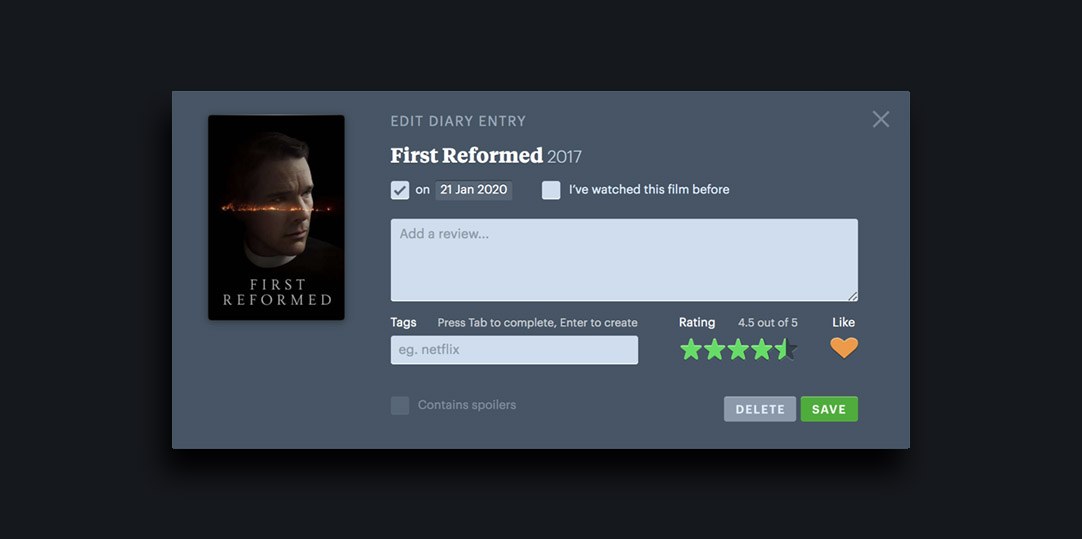
Task: Open the 21 Jan 2020 date picker
Action: pyautogui.click(x=473, y=190)
